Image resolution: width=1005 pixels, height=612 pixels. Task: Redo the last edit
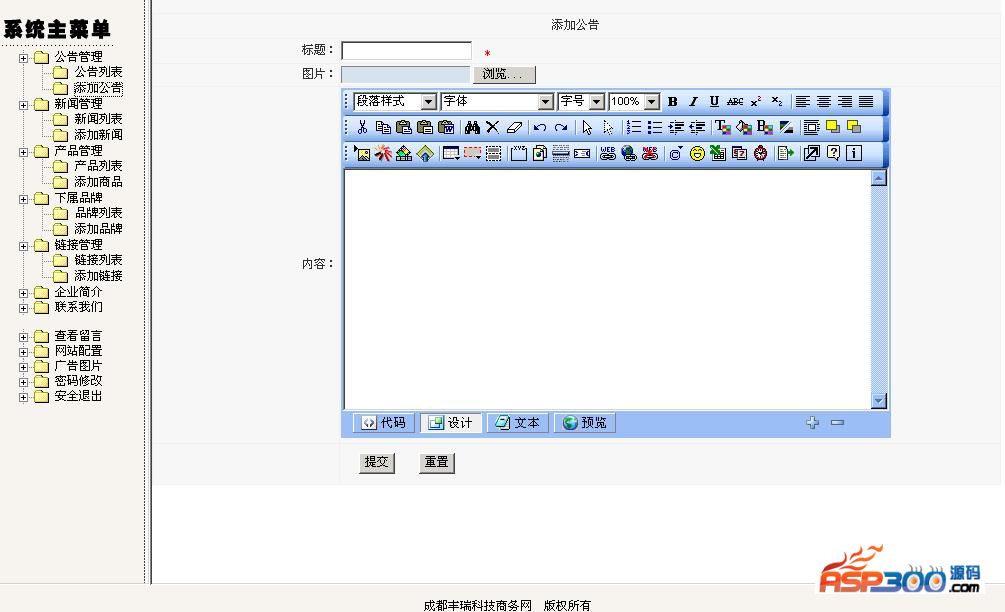coord(561,127)
